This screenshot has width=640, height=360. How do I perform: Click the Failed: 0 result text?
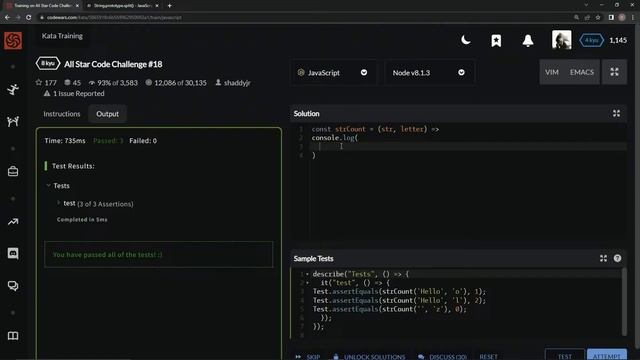[143, 141]
